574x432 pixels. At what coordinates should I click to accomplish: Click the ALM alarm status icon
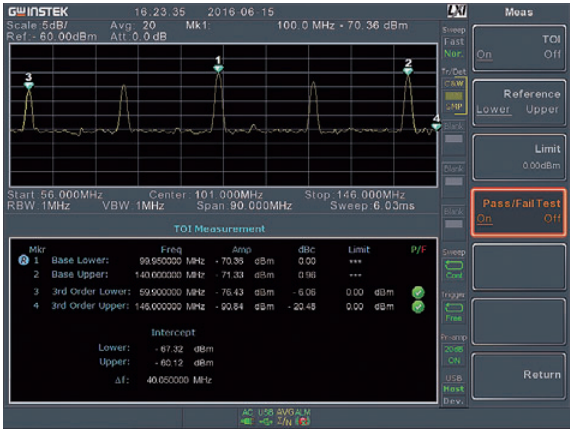[x=303, y=417]
